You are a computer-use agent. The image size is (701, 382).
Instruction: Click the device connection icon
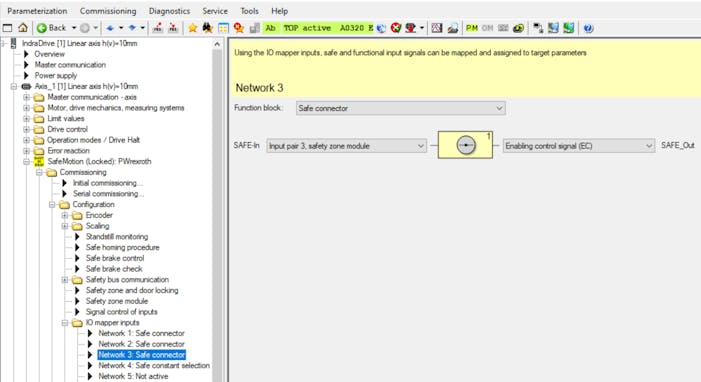point(538,28)
